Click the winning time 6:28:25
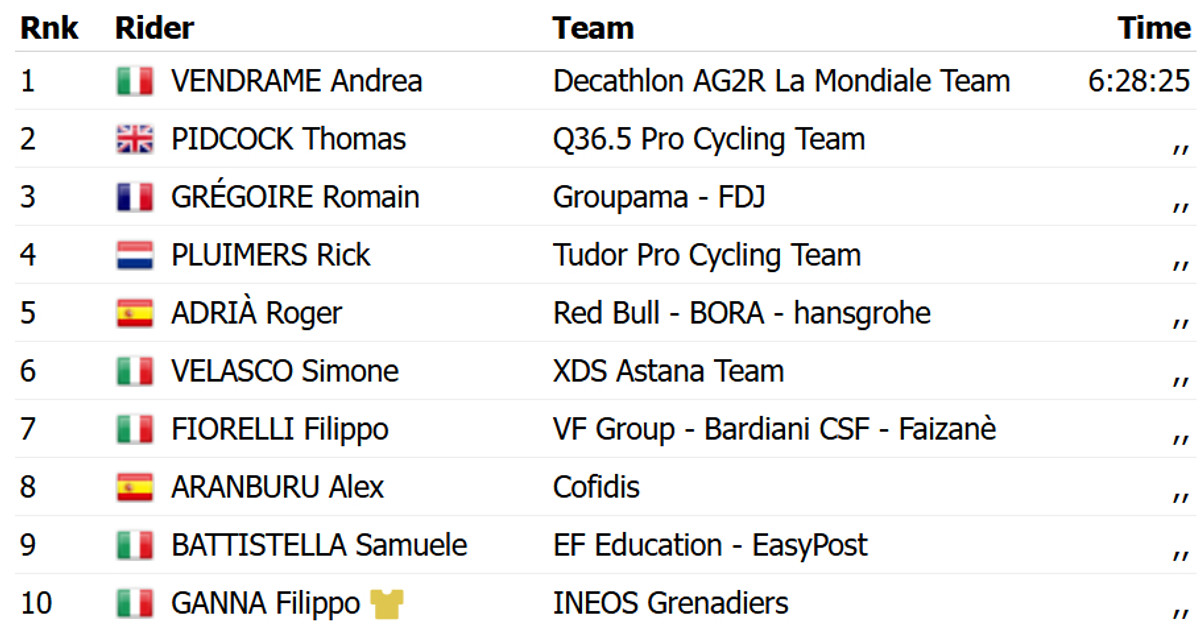Image resolution: width=1200 pixels, height=629 pixels. pyautogui.click(x=1139, y=81)
